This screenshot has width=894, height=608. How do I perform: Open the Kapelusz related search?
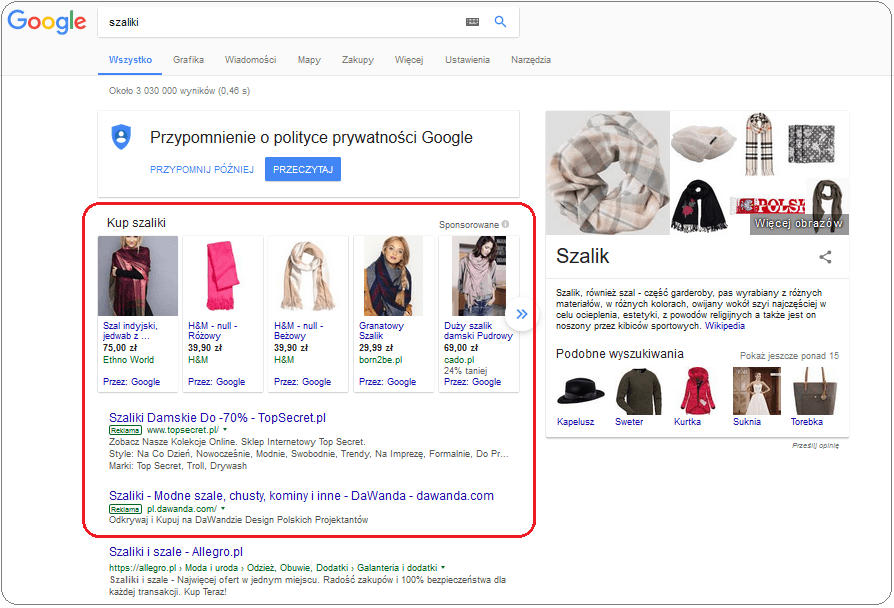pyautogui.click(x=575, y=421)
